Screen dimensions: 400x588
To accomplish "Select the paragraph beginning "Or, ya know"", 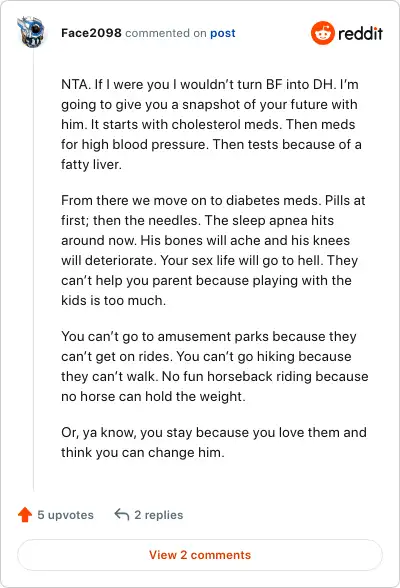I will (x=214, y=442).
